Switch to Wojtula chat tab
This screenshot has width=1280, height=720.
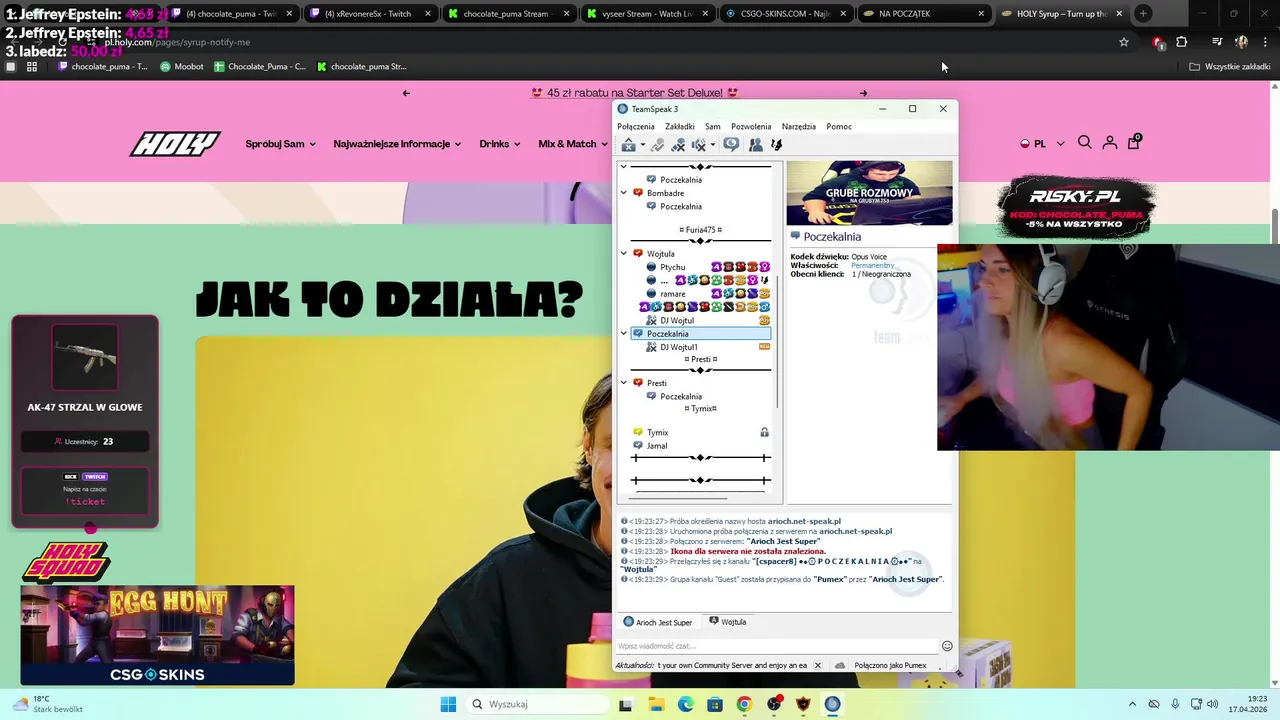pyautogui.click(x=728, y=622)
